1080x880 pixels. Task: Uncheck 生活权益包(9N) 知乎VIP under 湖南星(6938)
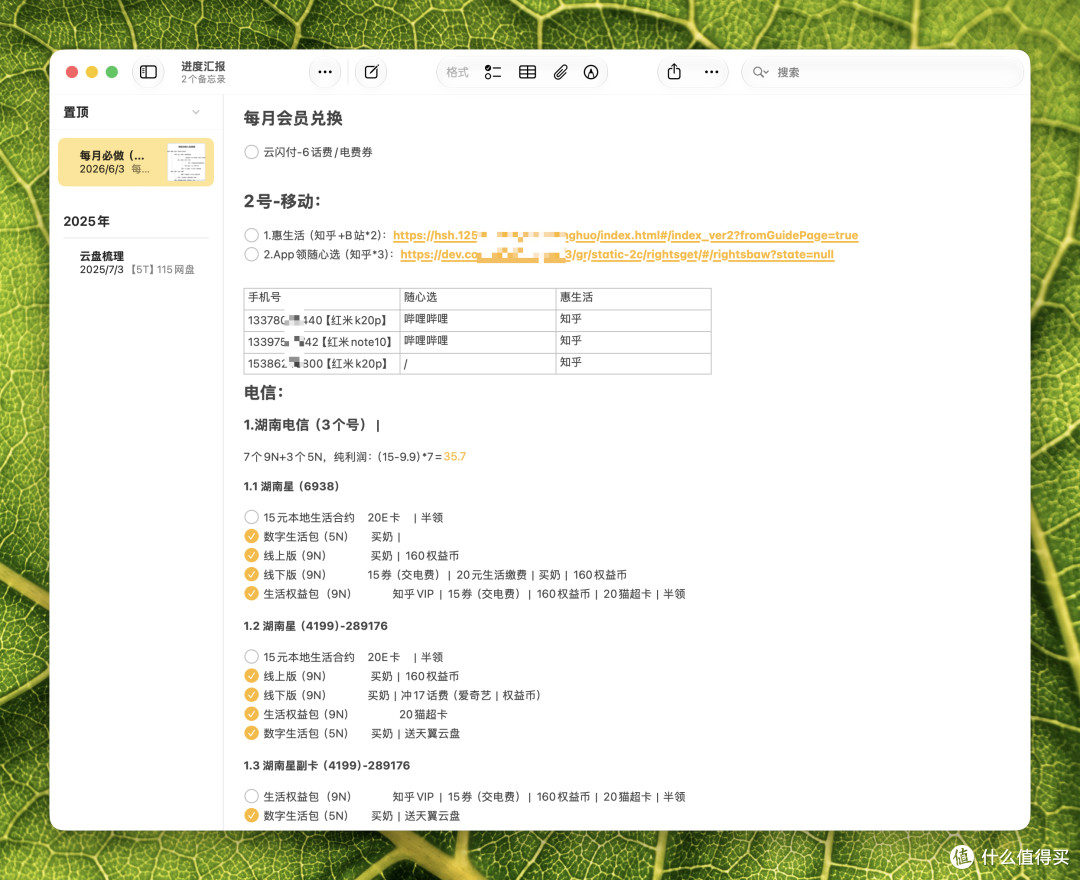[x=251, y=594]
